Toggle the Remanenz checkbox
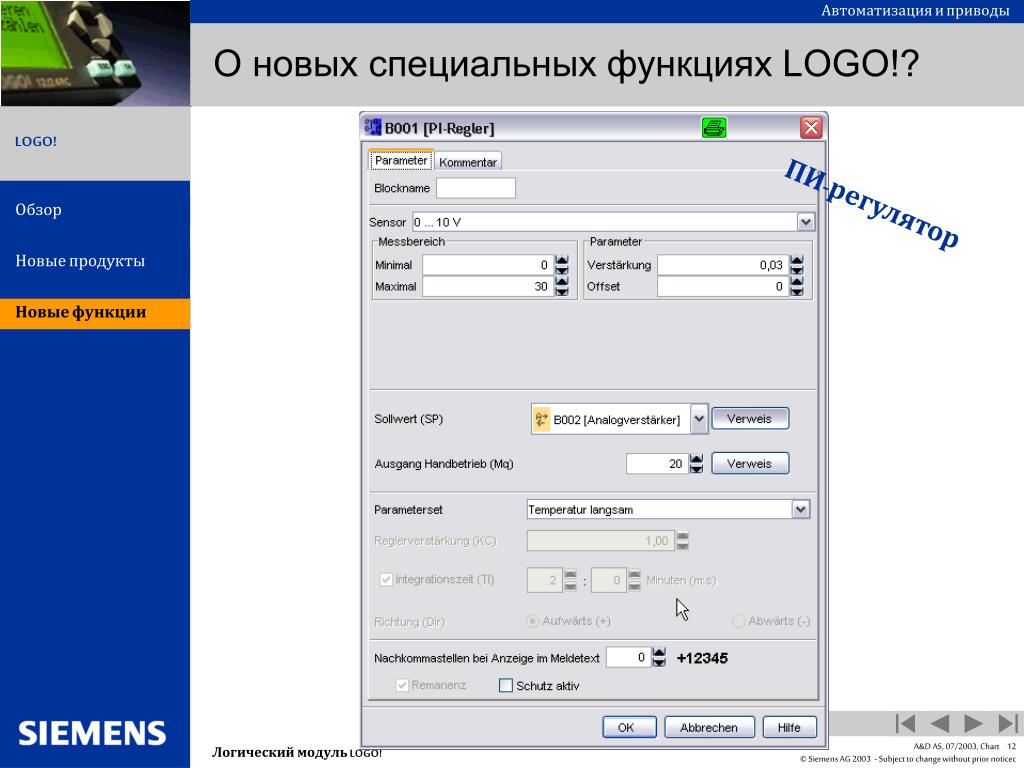 [402, 685]
